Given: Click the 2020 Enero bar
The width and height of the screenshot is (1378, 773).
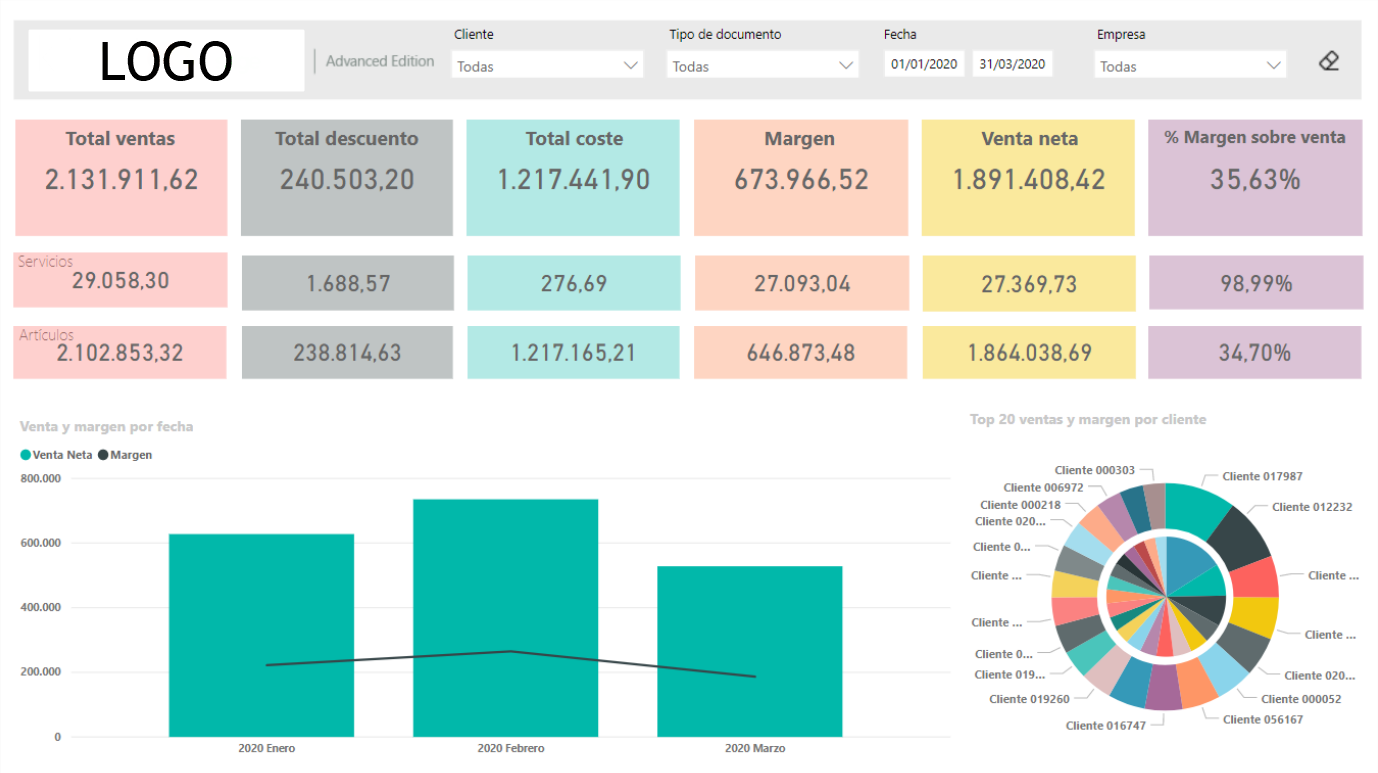Looking at the screenshot, I should click(x=261, y=634).
